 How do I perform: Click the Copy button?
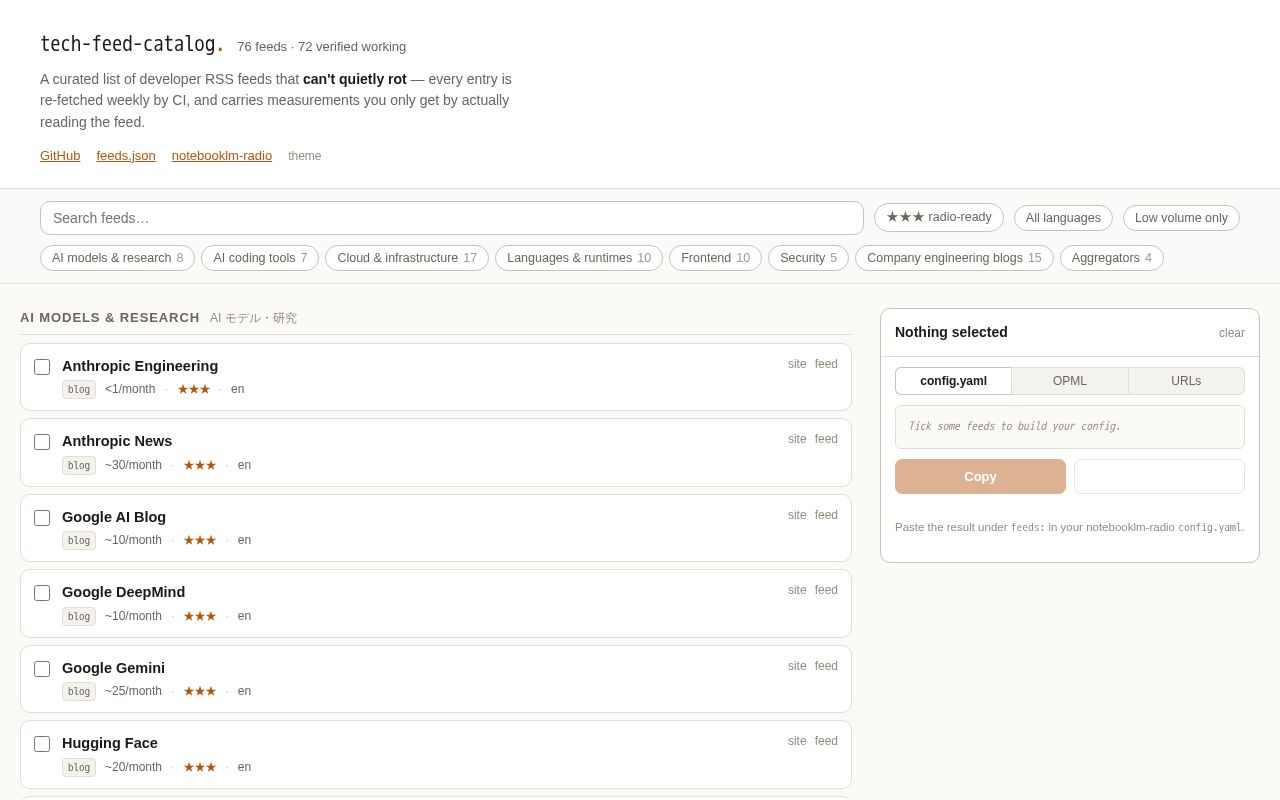[980, 476]
